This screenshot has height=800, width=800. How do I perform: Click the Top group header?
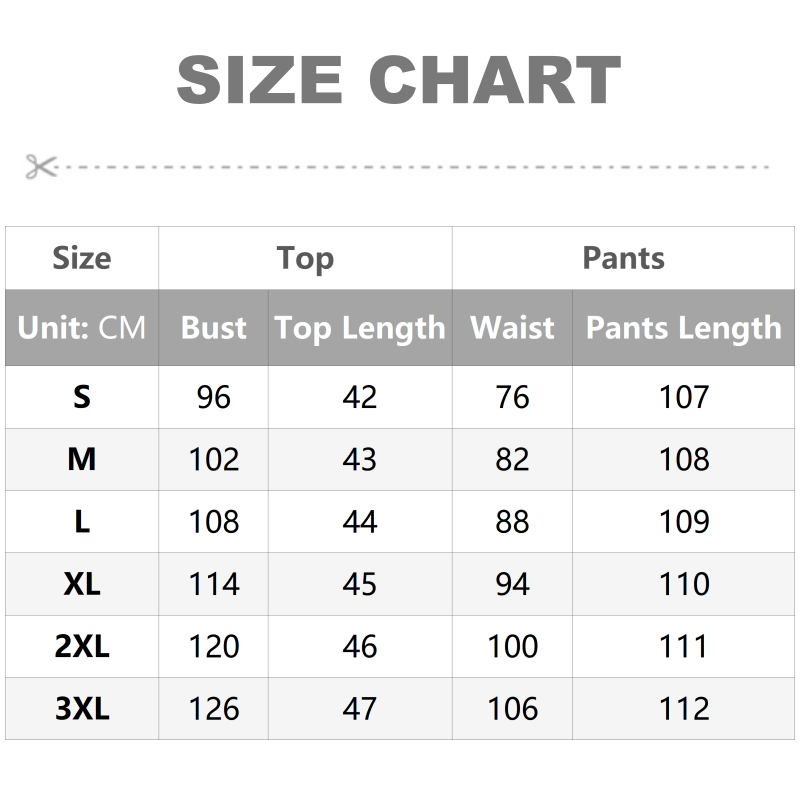pos(305,258)
